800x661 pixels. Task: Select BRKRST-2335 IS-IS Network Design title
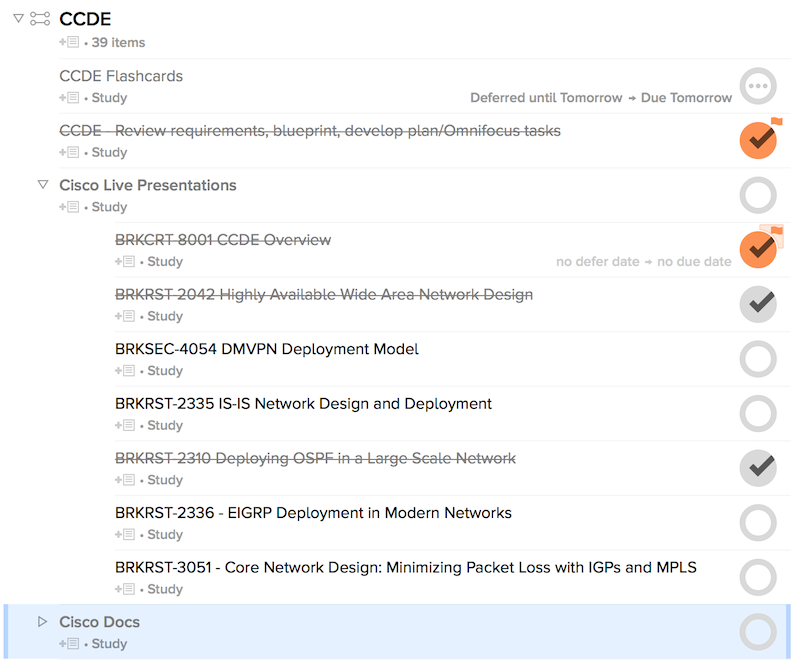tap(303, 403)
